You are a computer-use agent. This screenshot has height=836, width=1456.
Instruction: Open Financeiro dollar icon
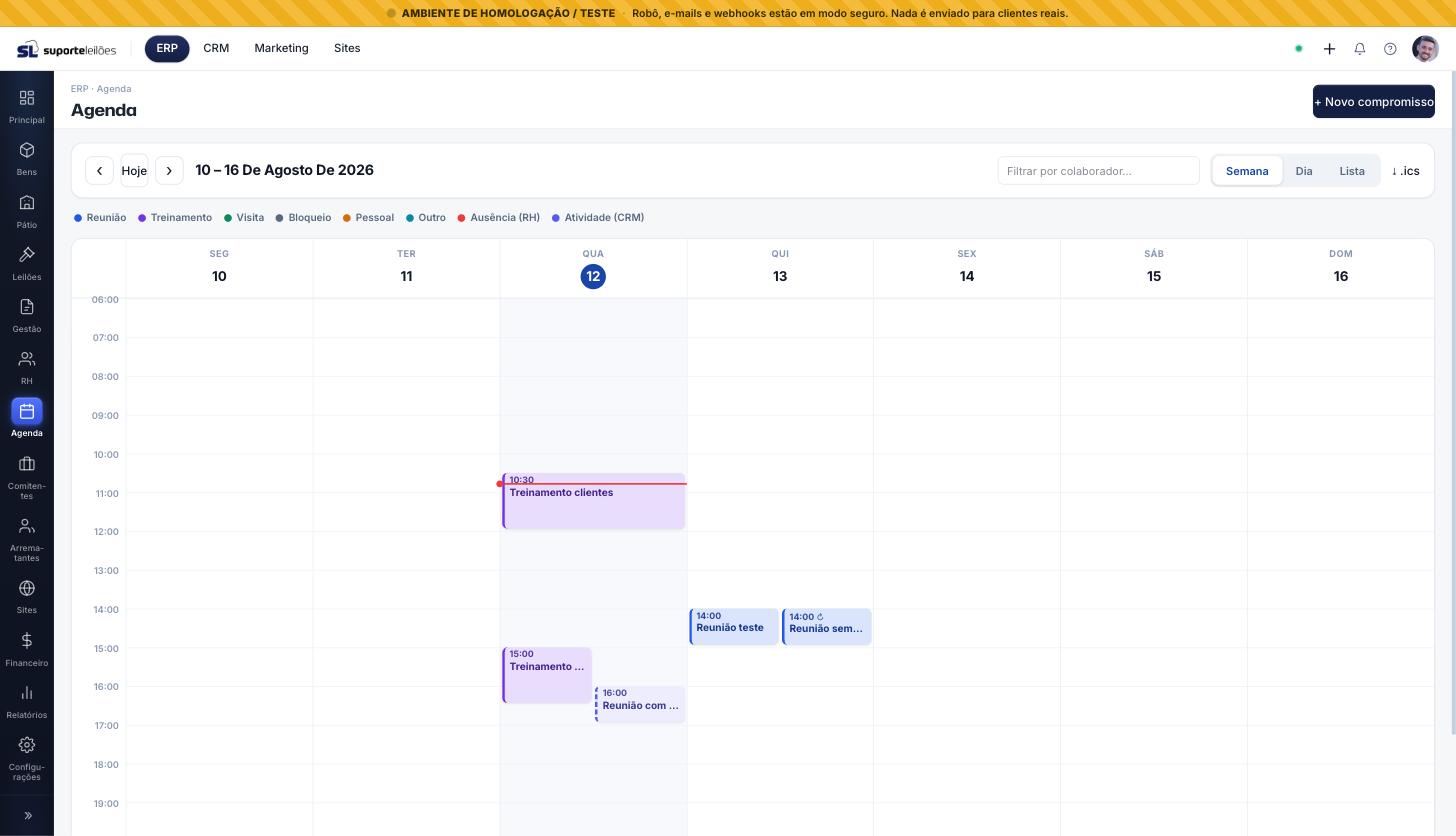point(27,641)
